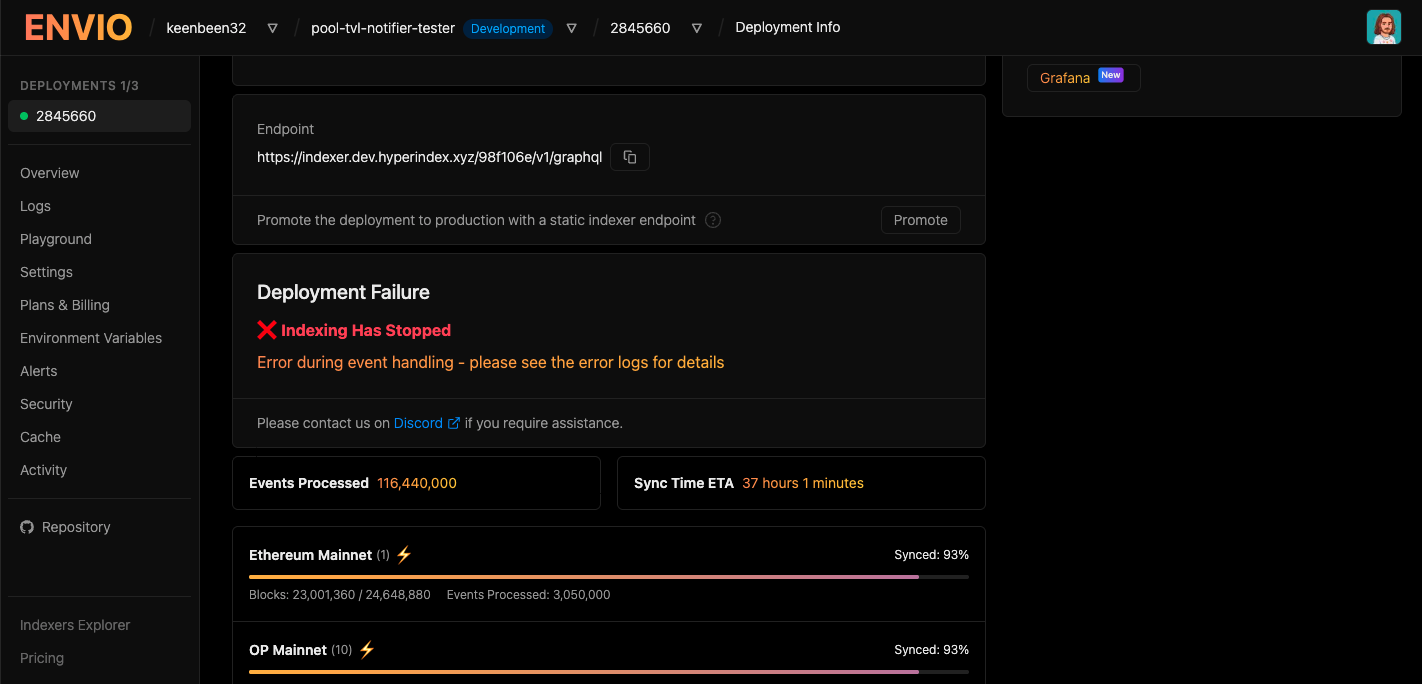This screenshot has height=684, width=1422.
Task: Click the lightning bolt next to OP Mainnet
Action: pyautogui.click(x=367, y=650)
